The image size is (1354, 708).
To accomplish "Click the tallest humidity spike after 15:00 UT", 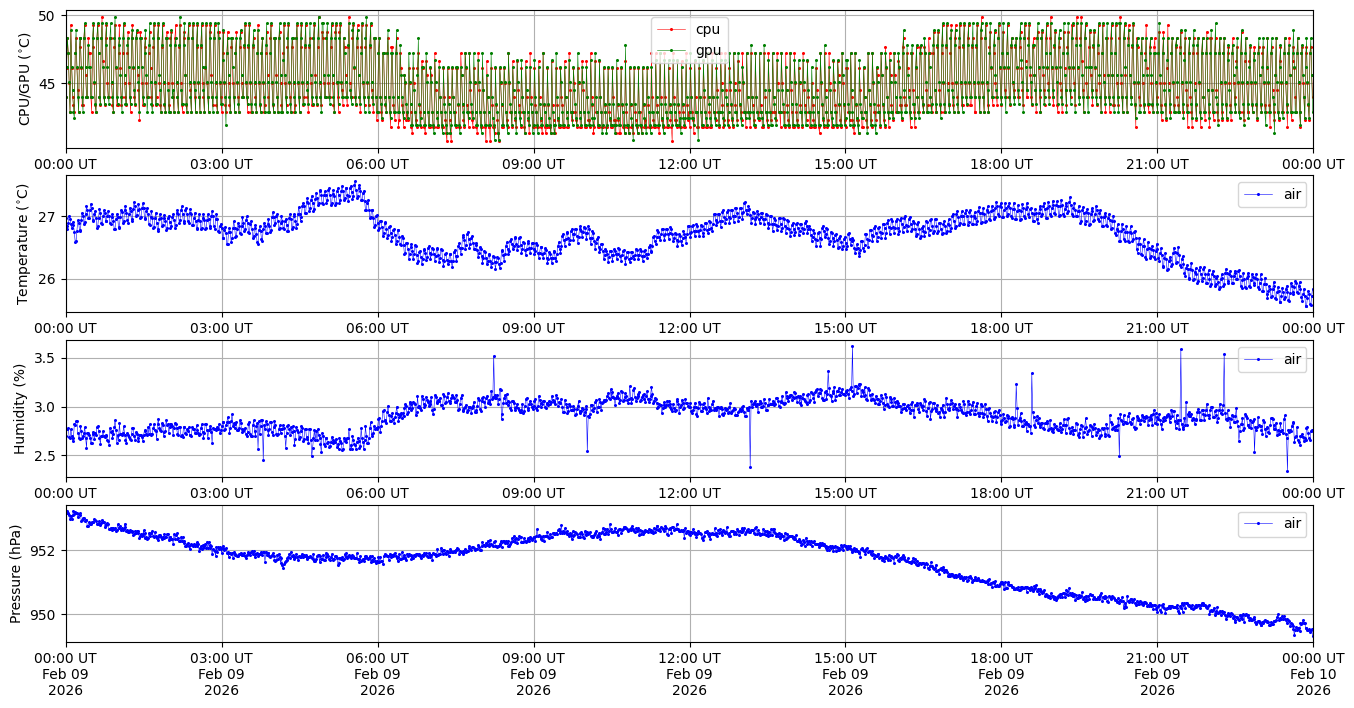I will [x=852, y=346].
